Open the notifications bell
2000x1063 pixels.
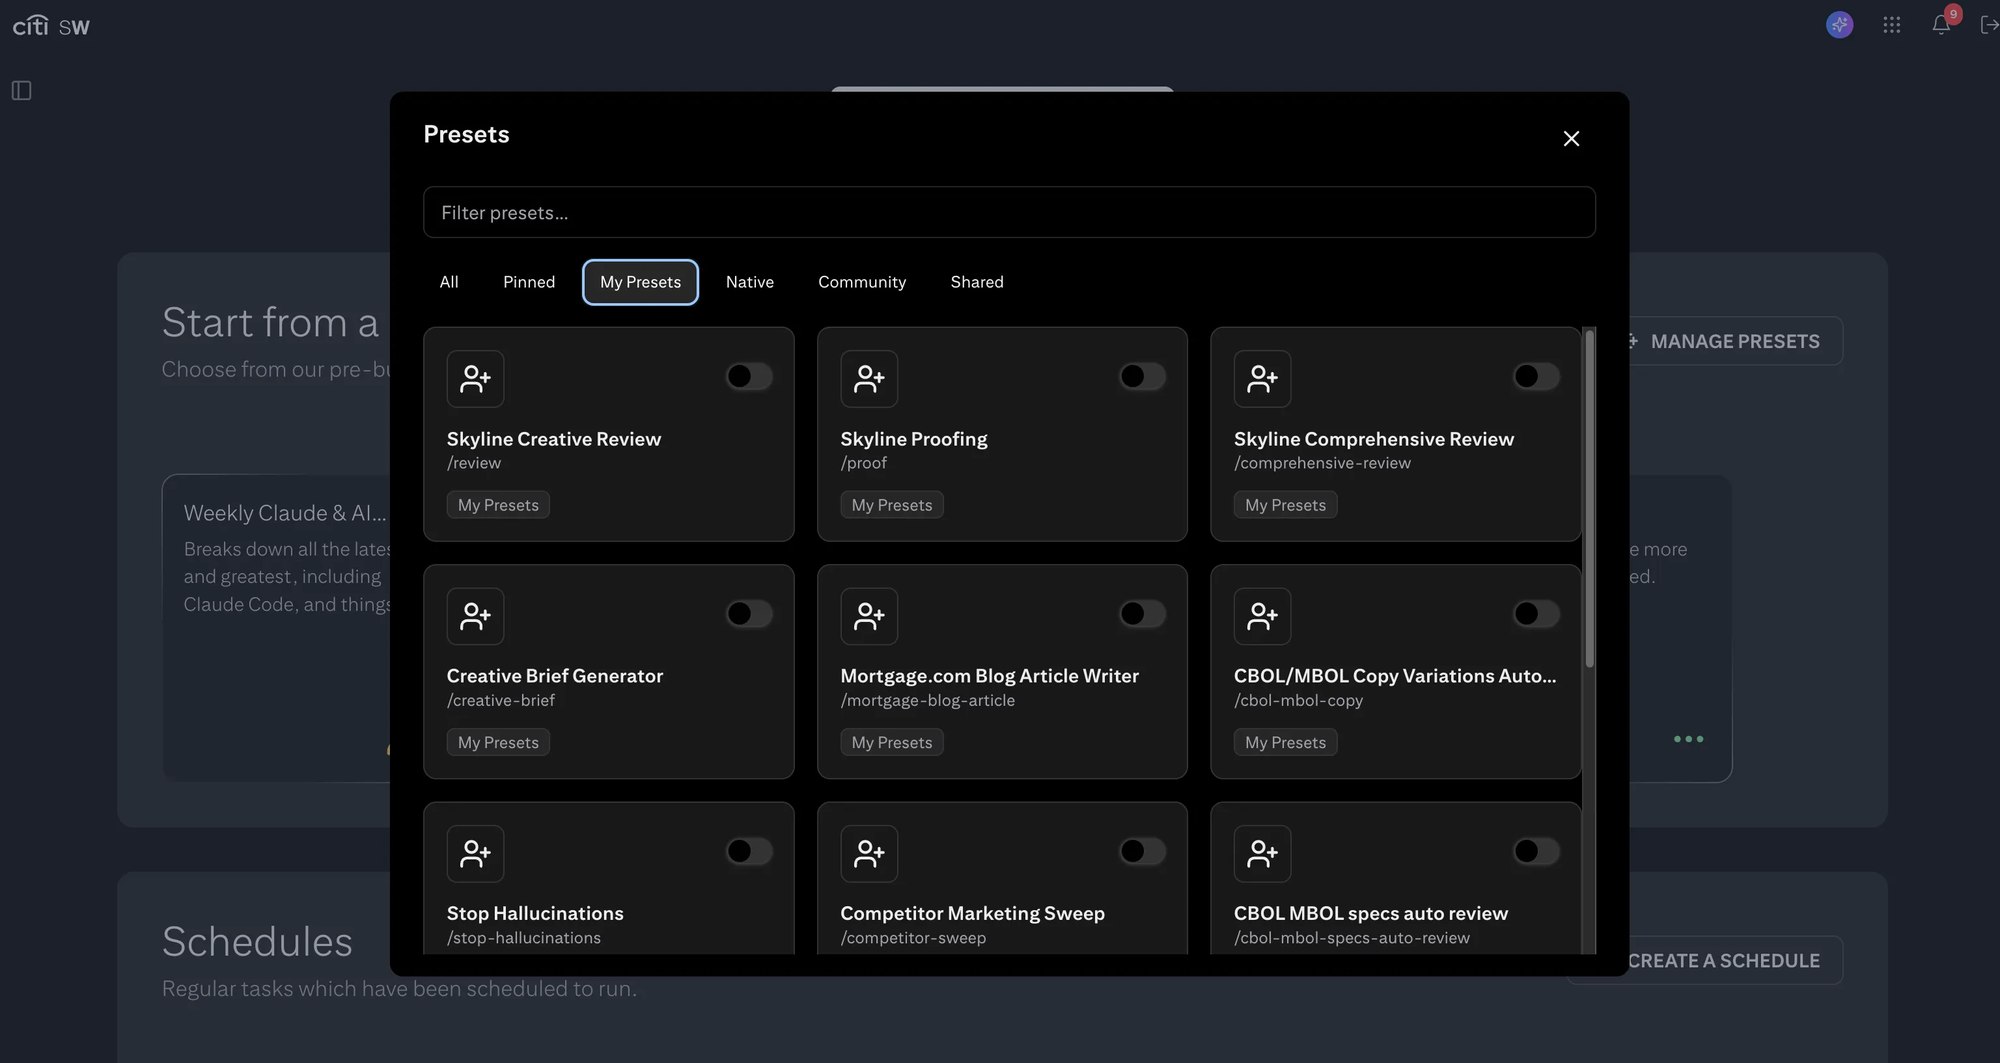tap(1941, 25)
